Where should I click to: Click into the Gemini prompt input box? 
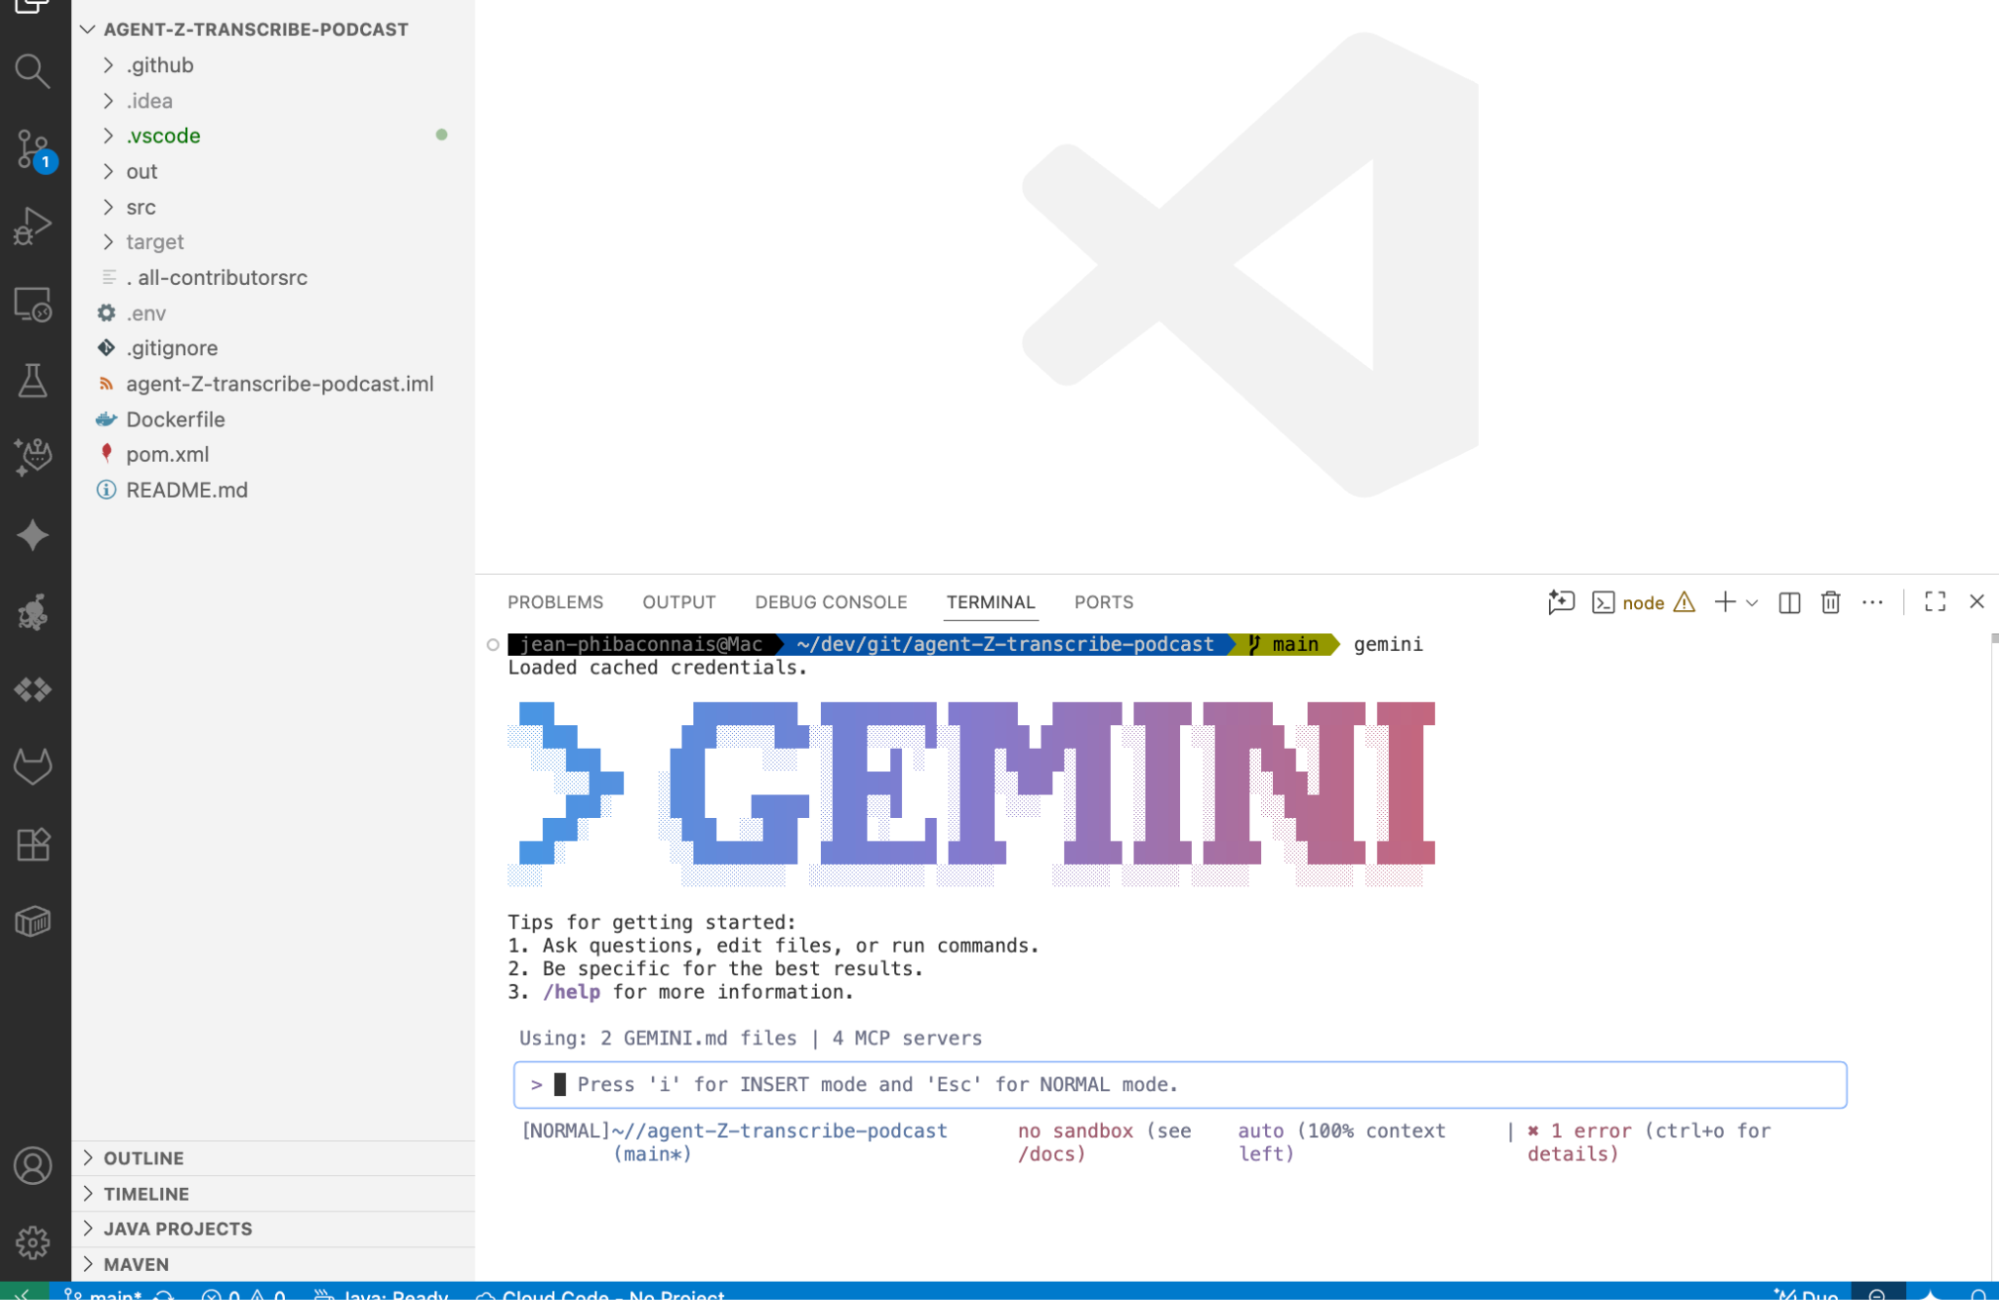pyautogui.click(x=1180, y=1085)
